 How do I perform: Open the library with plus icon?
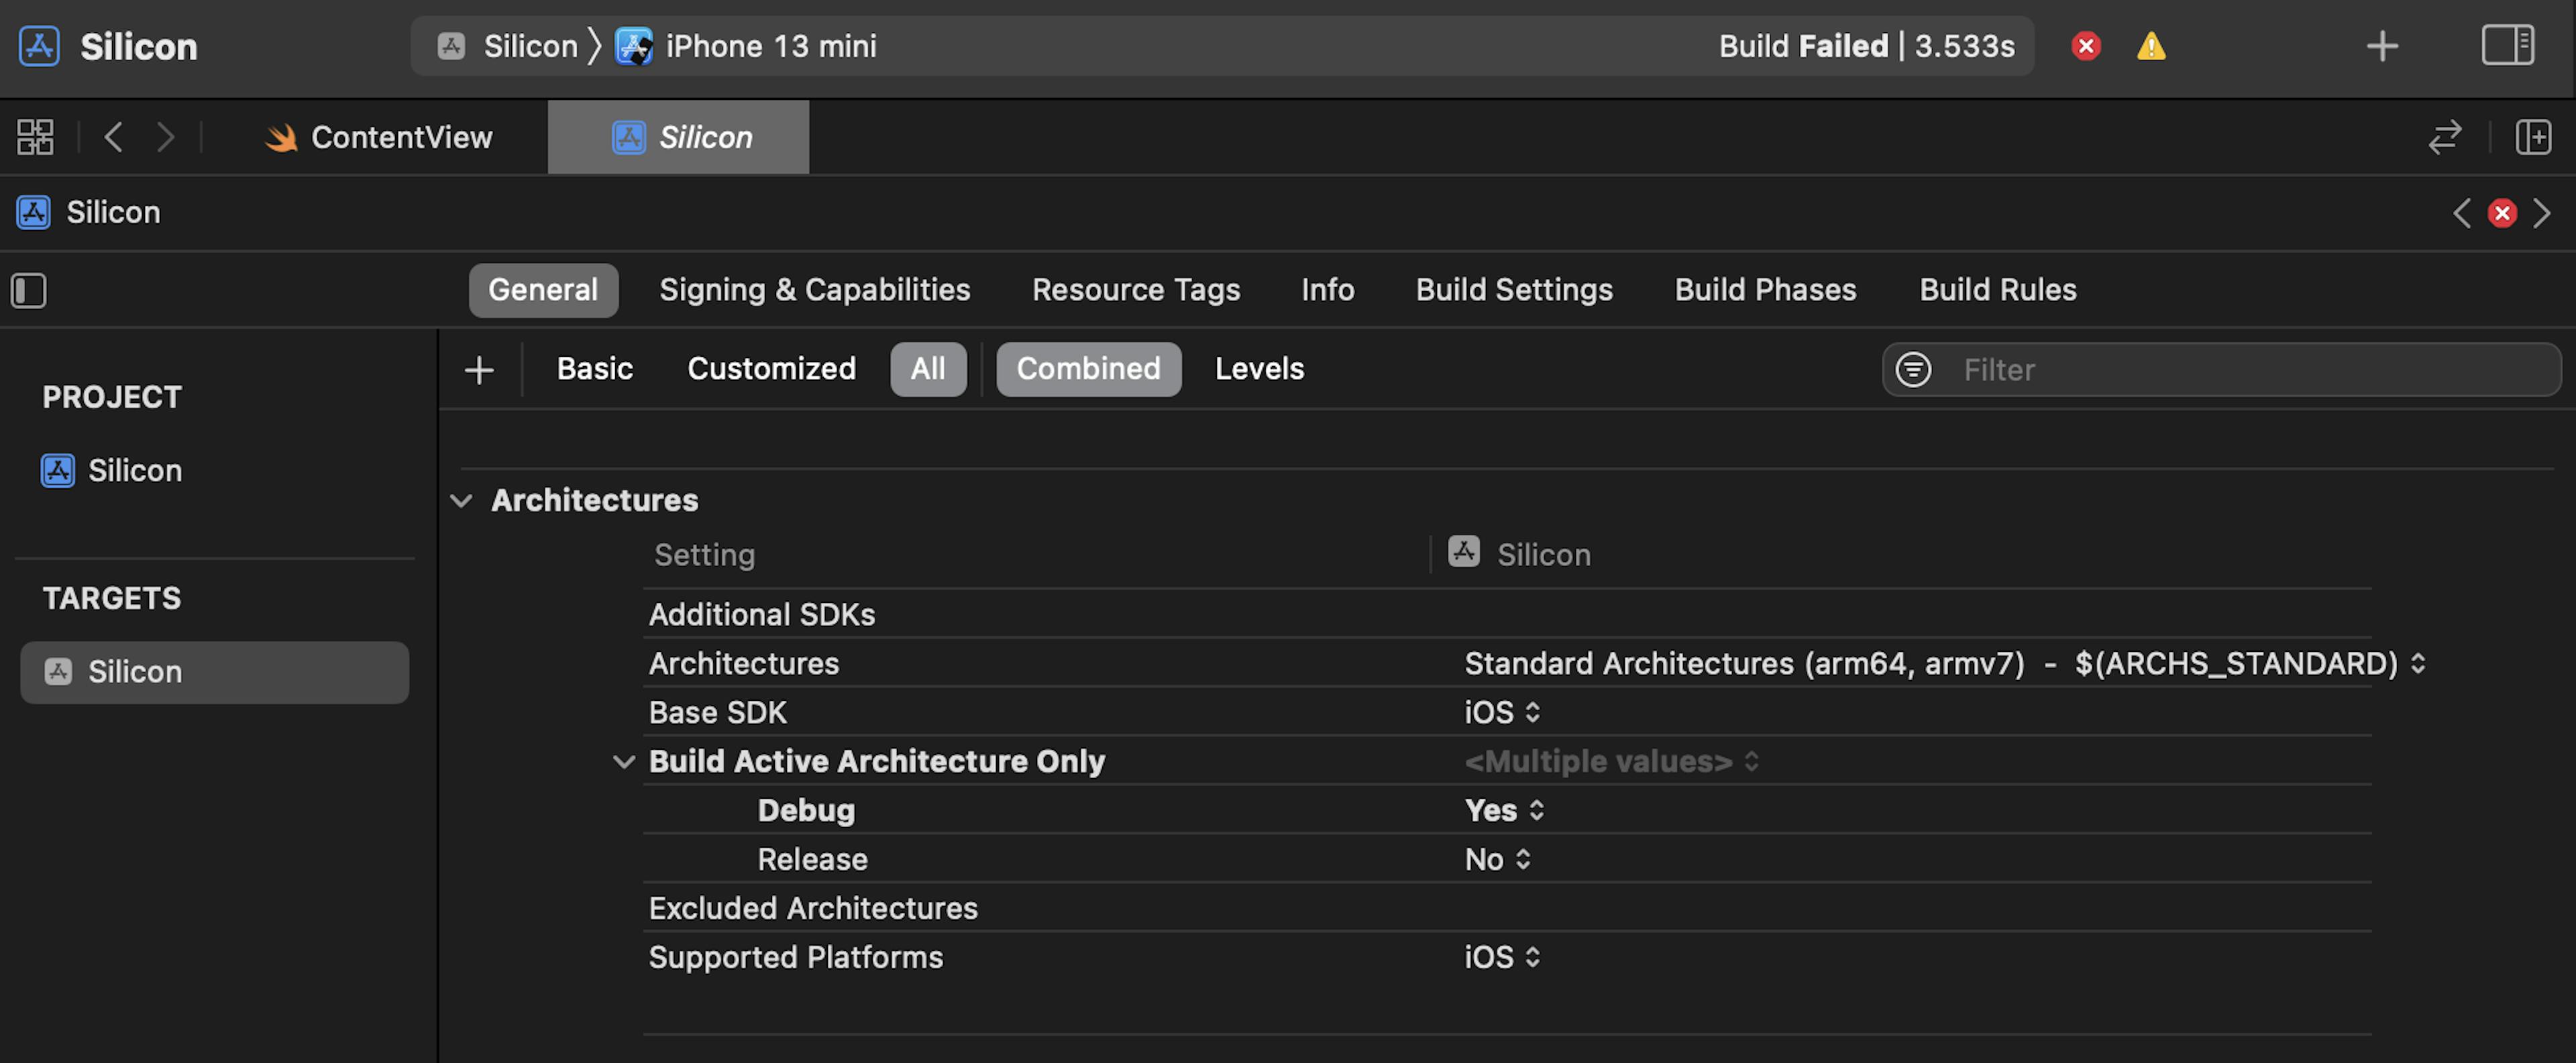tap(2382, 46)
